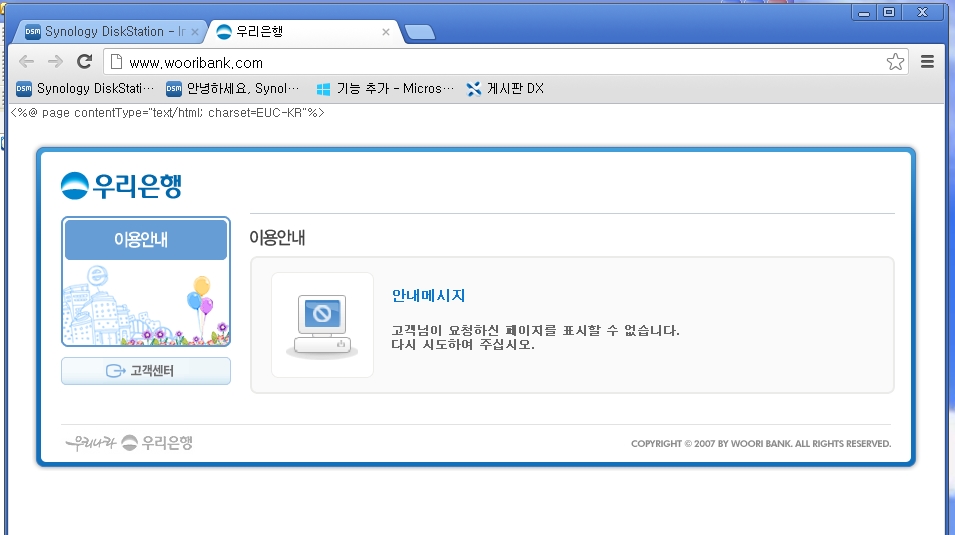This screenshot has width=955, height=535.
Task: Go back with the browser back arrow
Action: [26, 62]
